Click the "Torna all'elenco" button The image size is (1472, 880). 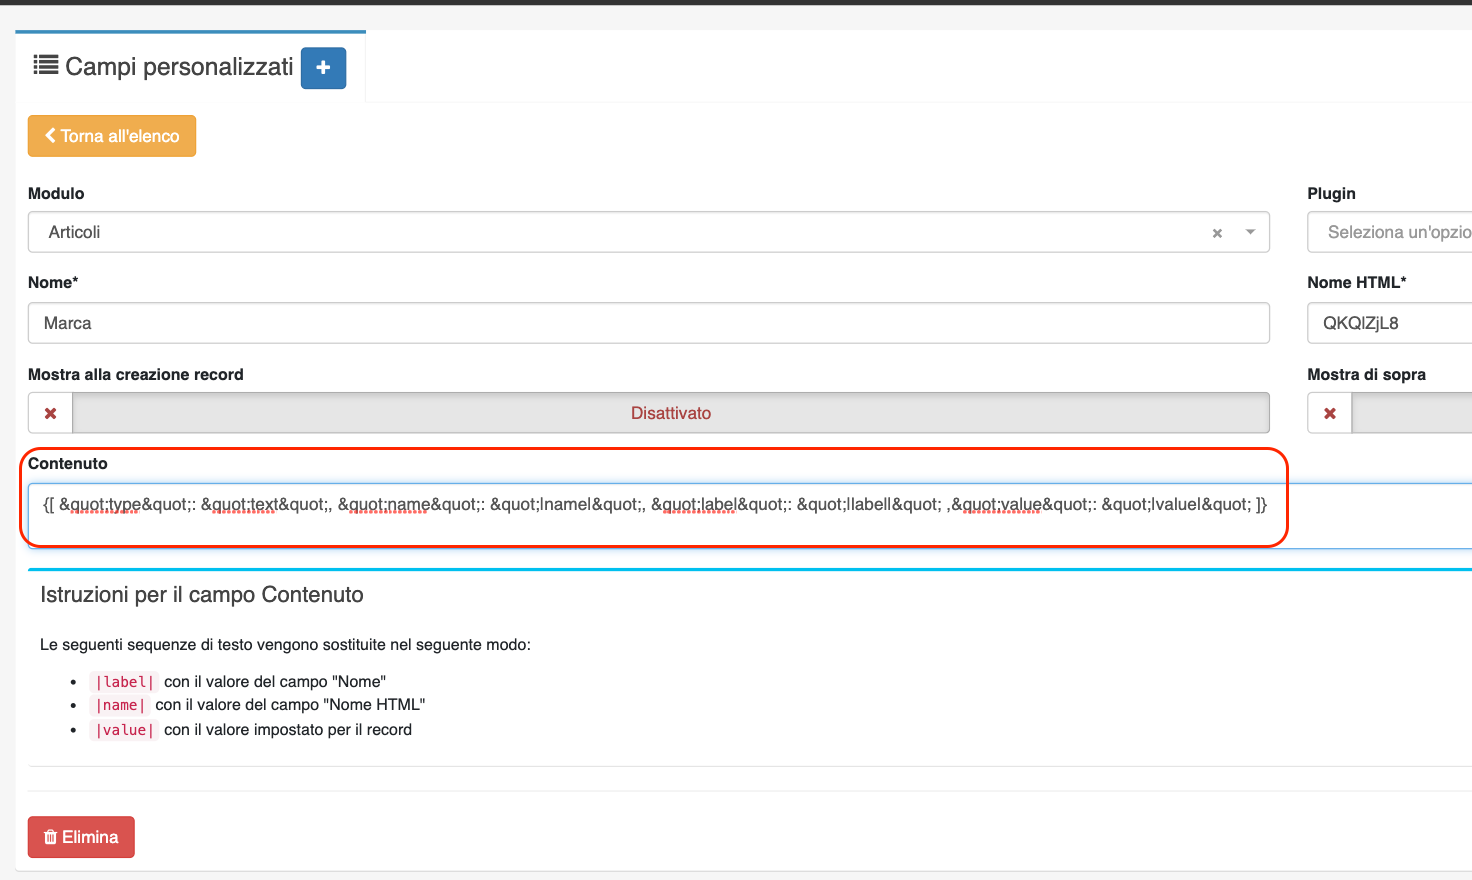coord(111,135)
